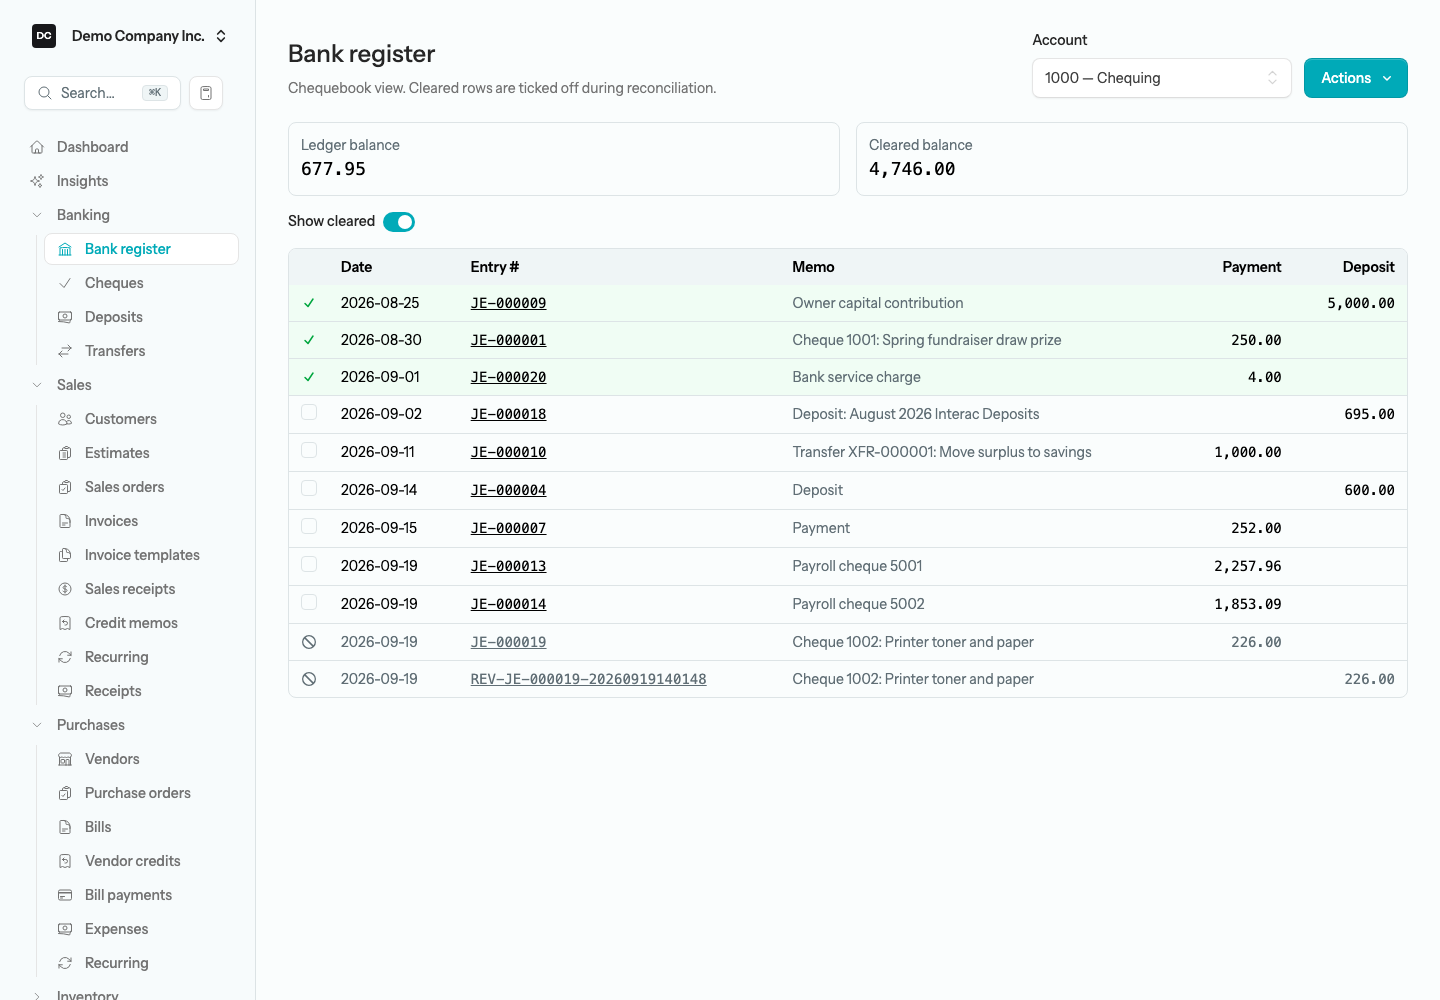Image resolution: width=1440 pixels, height=1000 pixels.
Task: Collapse the Purchases section chevron
Action: pos(37,725)
